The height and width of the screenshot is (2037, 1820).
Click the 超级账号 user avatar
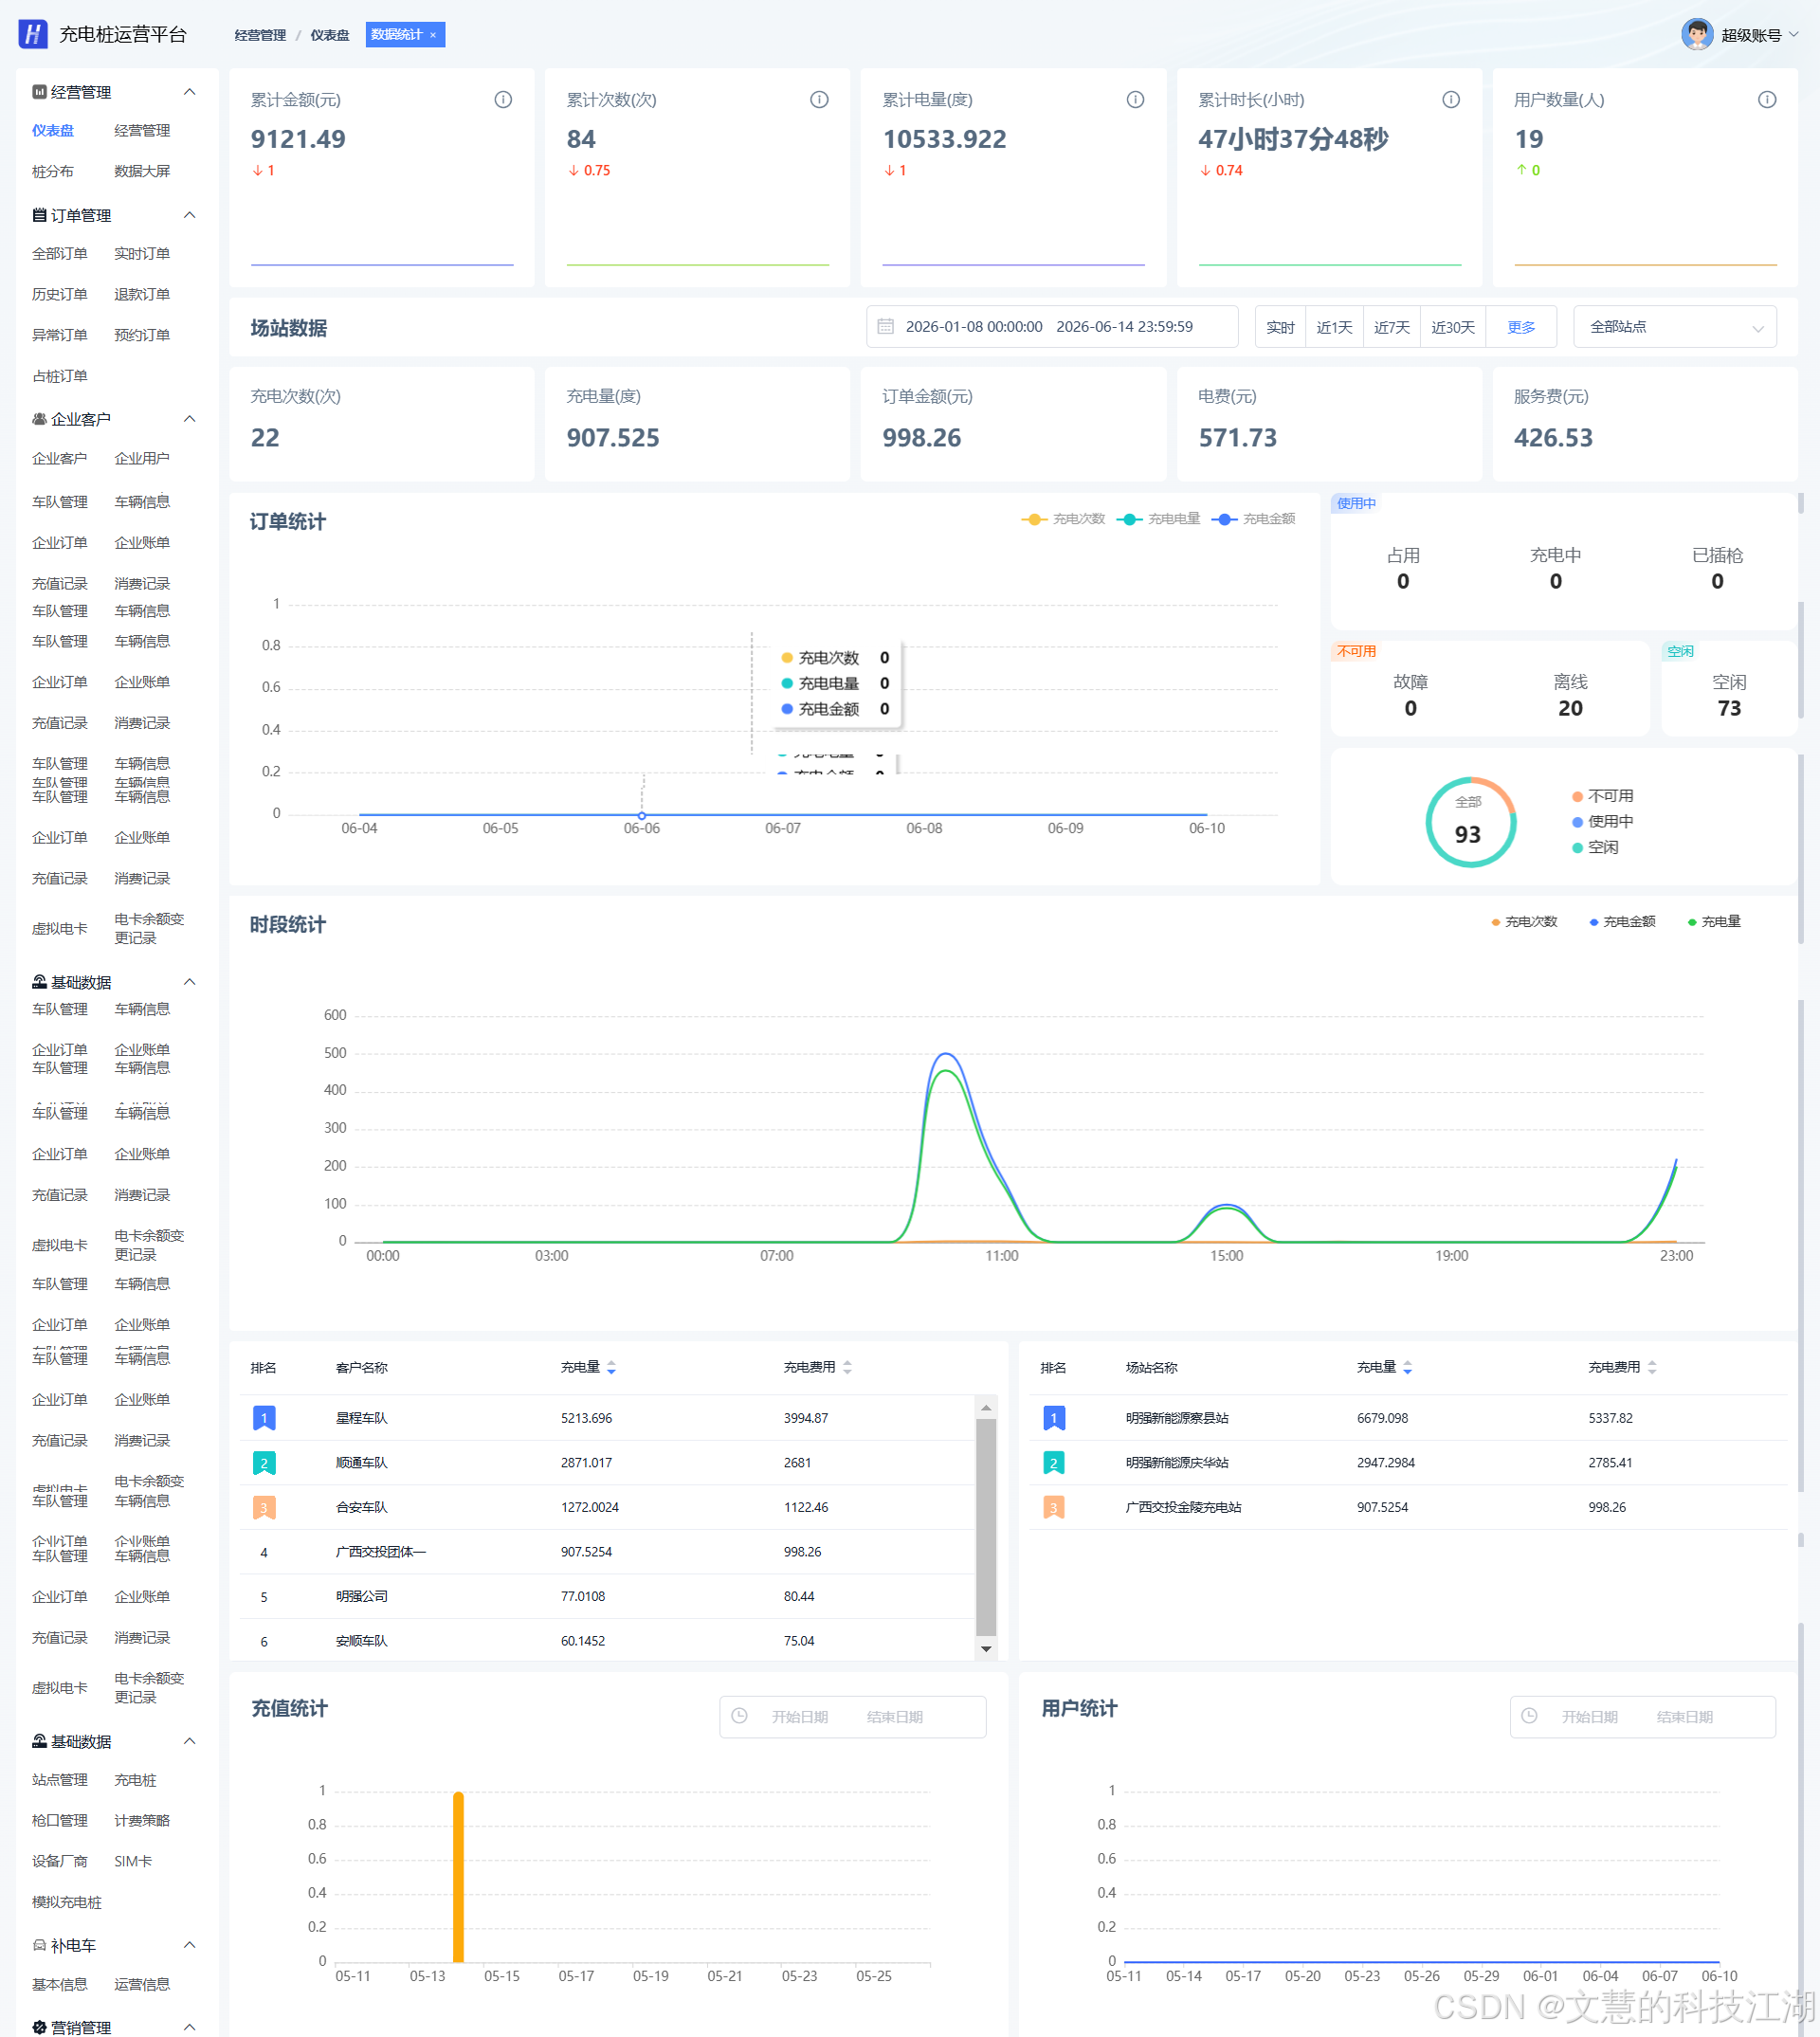(x=1696, y=34)
